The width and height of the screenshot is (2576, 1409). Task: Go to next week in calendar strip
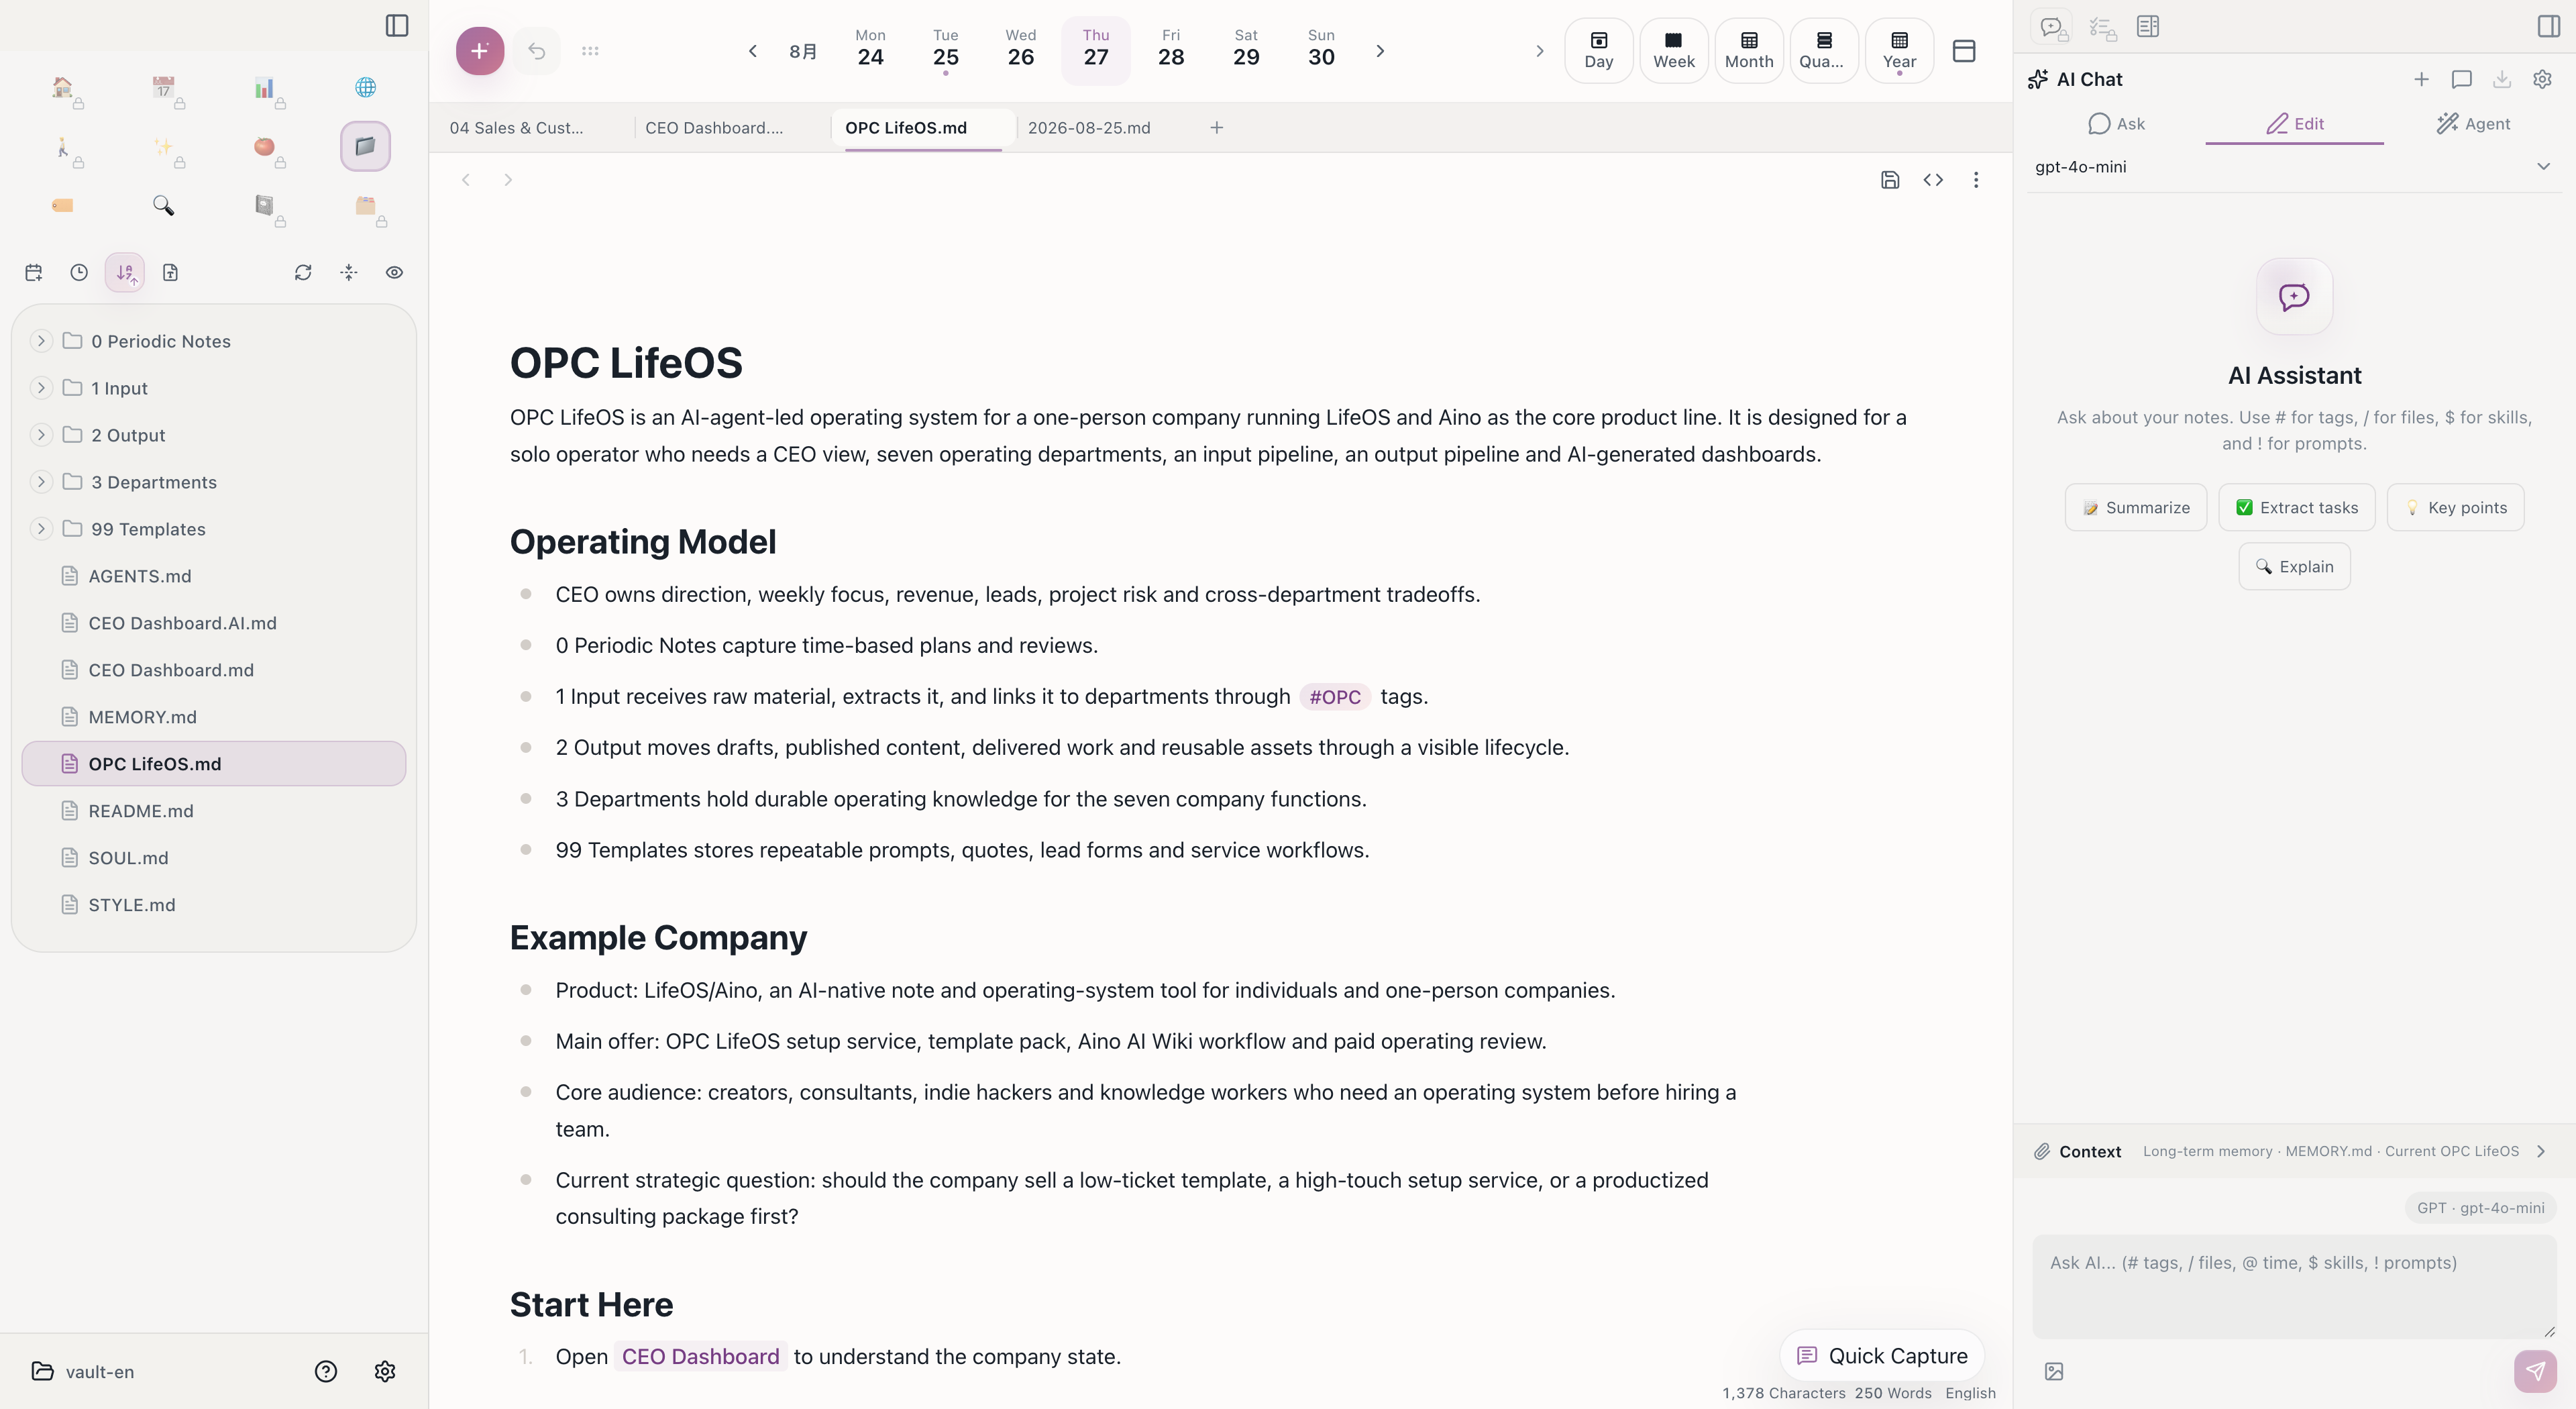(x=1380, y=51)
